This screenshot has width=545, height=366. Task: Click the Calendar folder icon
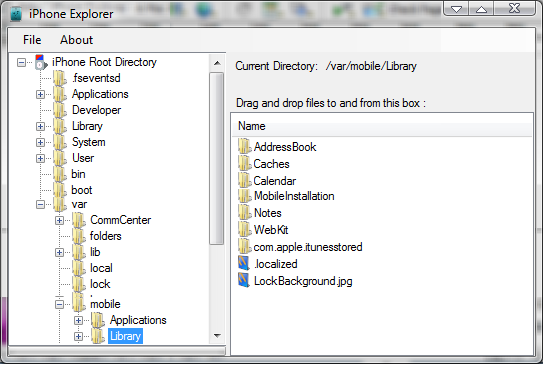tap(245, 180)
